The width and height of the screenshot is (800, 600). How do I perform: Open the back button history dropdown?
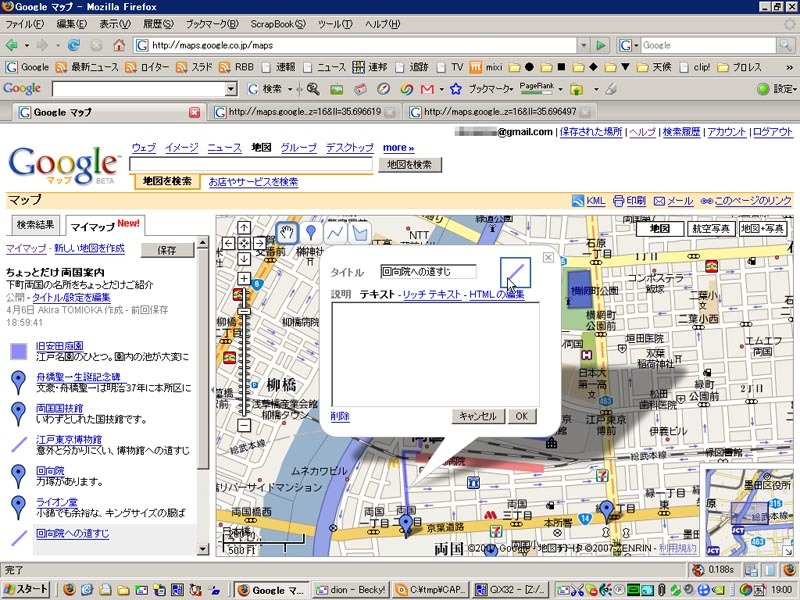[x=27, y=45]
